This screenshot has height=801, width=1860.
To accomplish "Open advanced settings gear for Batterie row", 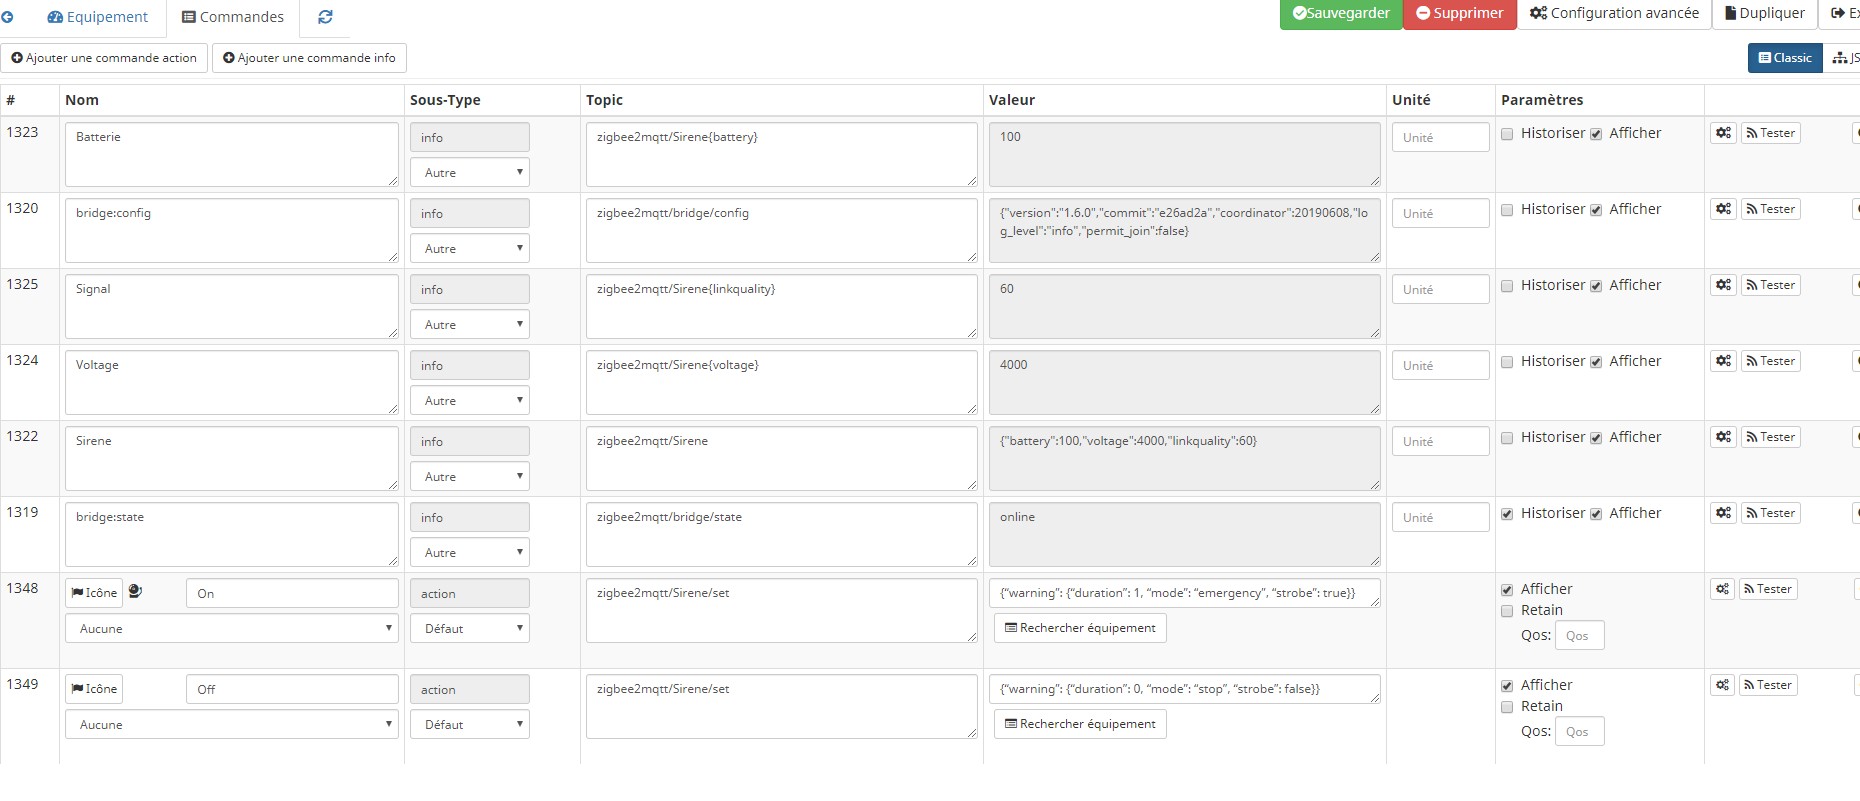I will pyautogui.click(x=1723, y=133).
